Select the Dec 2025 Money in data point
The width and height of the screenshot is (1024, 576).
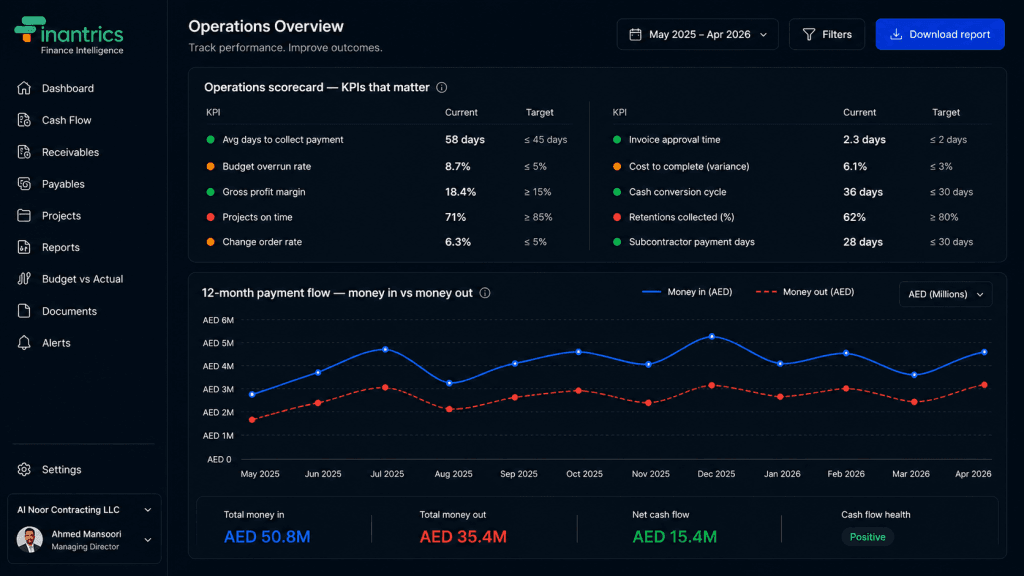pyautogui.click(x=712, y=337)
